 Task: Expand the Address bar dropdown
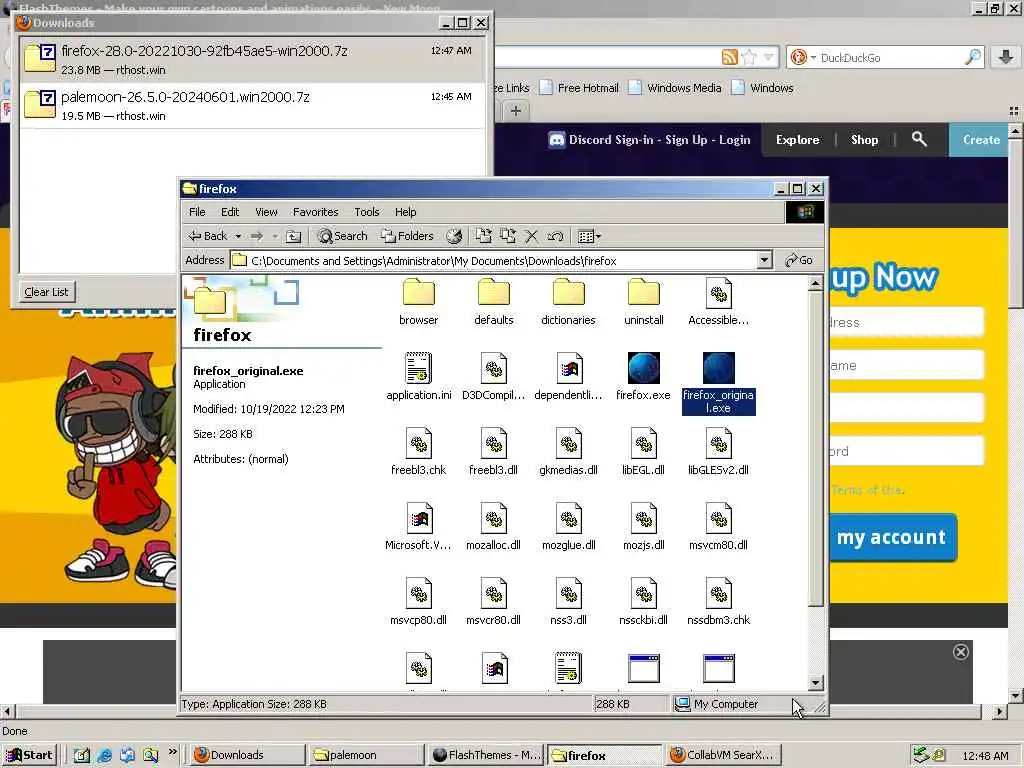pos(765,260)
